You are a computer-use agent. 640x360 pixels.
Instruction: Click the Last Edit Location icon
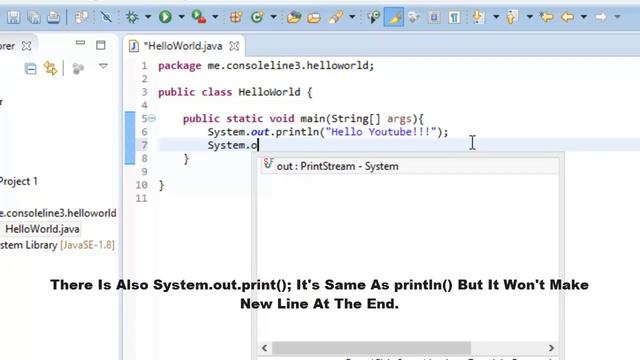pos(546,17)
